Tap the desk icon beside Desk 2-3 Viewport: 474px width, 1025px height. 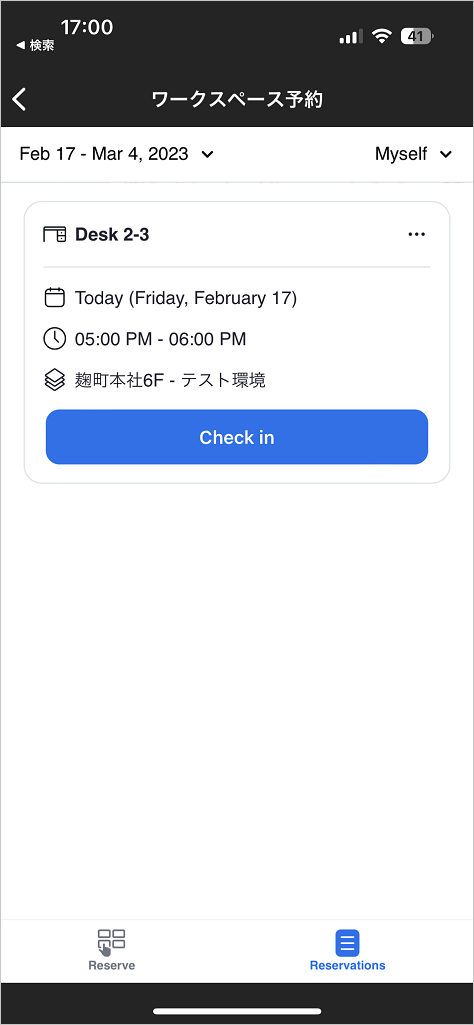(x=54, y=234)
